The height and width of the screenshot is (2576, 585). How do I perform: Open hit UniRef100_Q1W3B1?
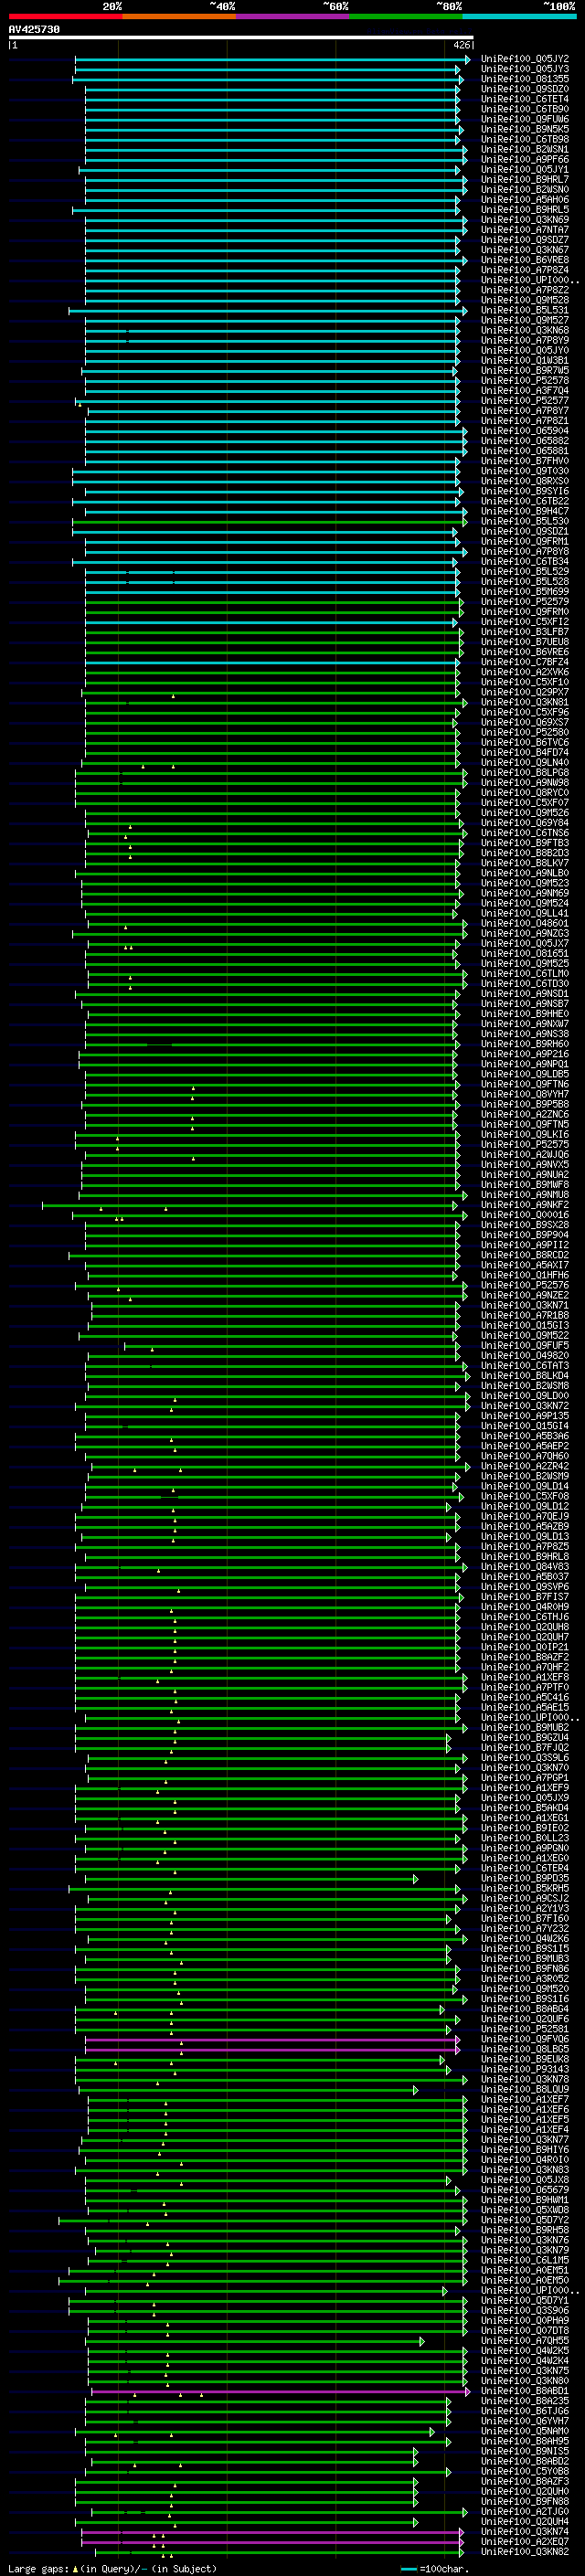coord(524,361)
